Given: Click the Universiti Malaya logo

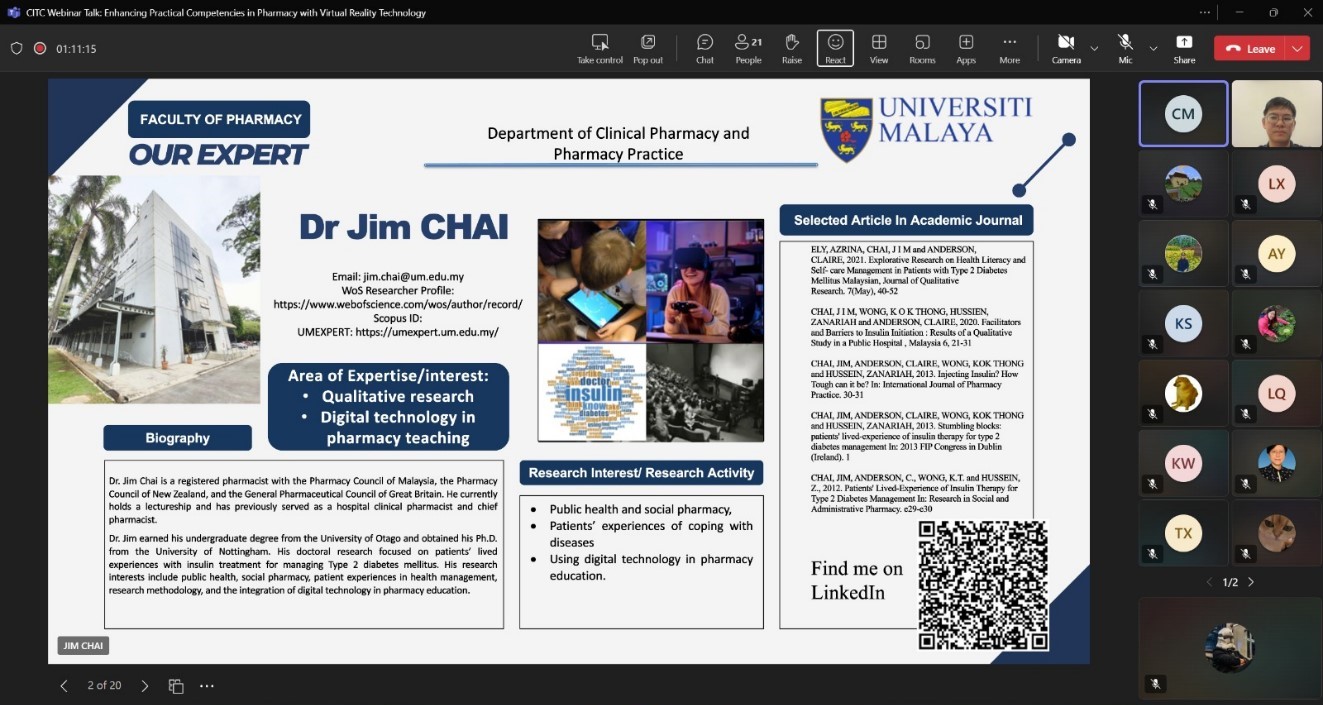Looking at the screenshot, I should pyautogui.click(x=926, y=129).
